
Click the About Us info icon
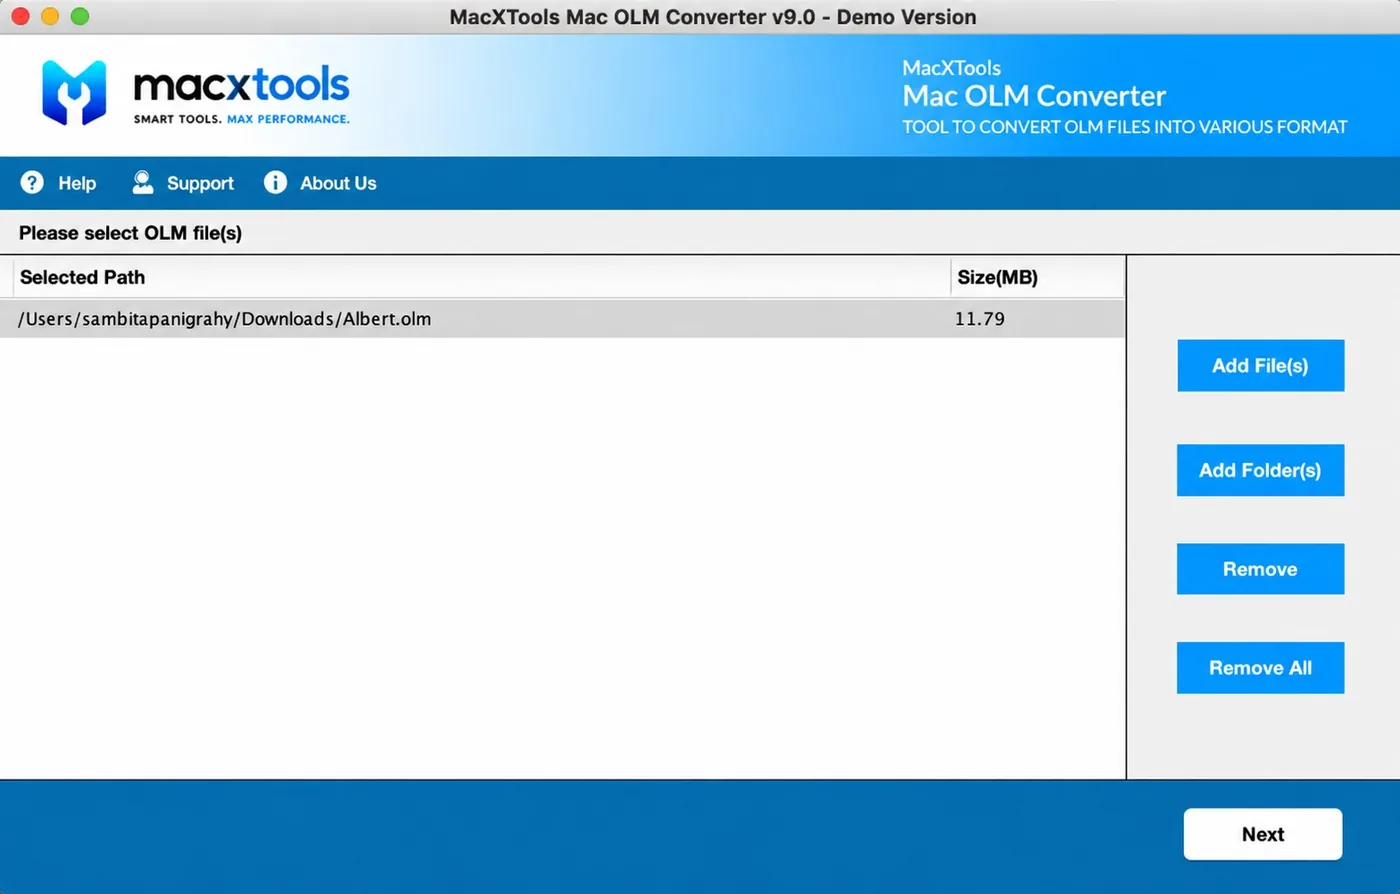pyautogui.click(x=275, y=182)
